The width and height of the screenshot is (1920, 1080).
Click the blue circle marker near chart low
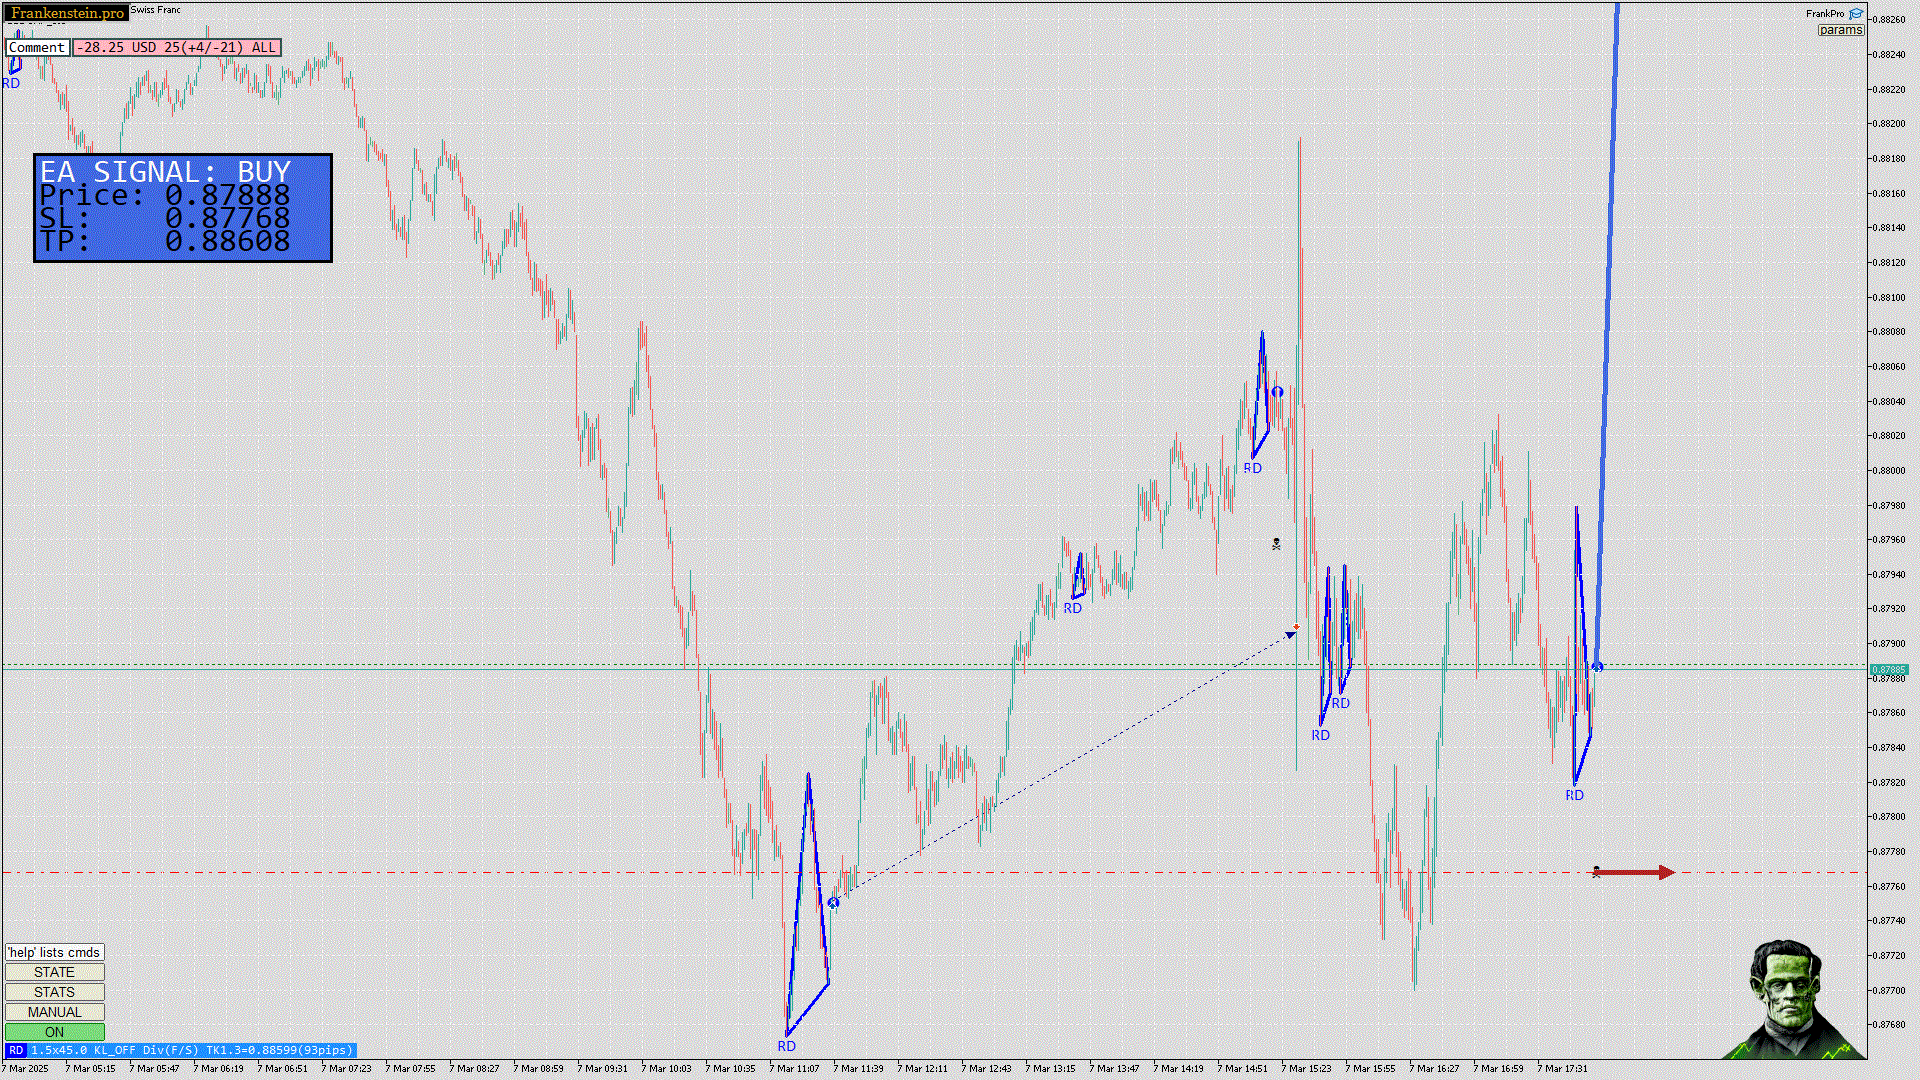(833, 903)
